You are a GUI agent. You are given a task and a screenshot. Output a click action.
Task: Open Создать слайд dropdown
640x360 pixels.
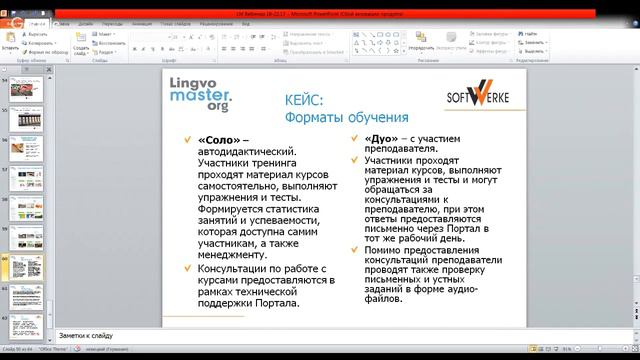(81, 51)
